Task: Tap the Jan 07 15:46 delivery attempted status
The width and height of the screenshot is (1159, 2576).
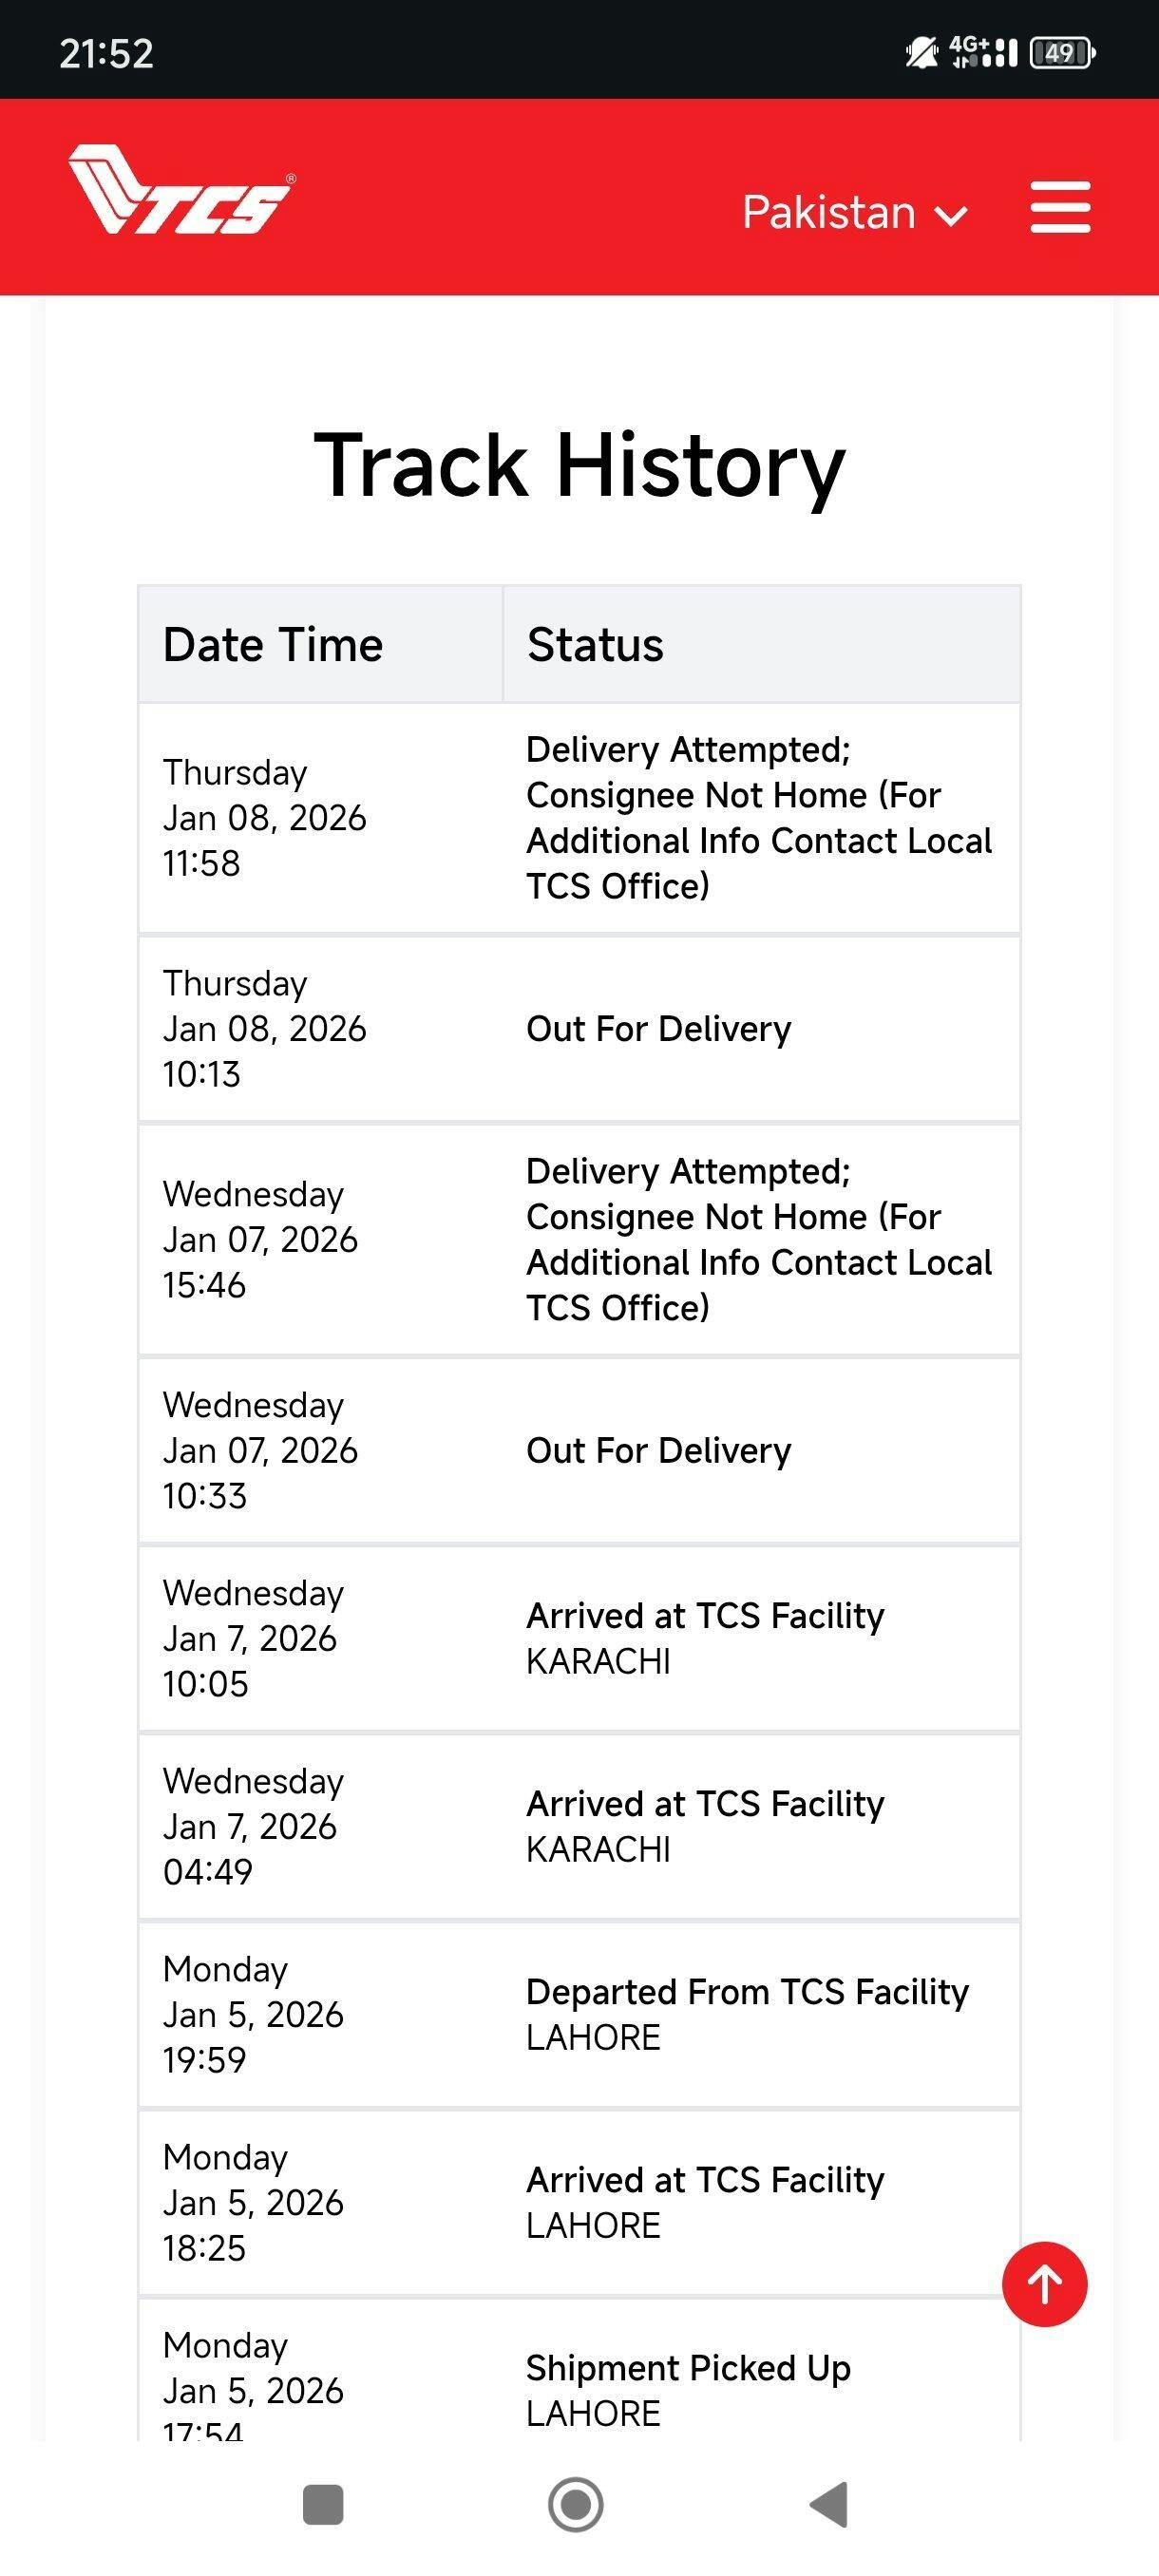Action: [758, 1240]
